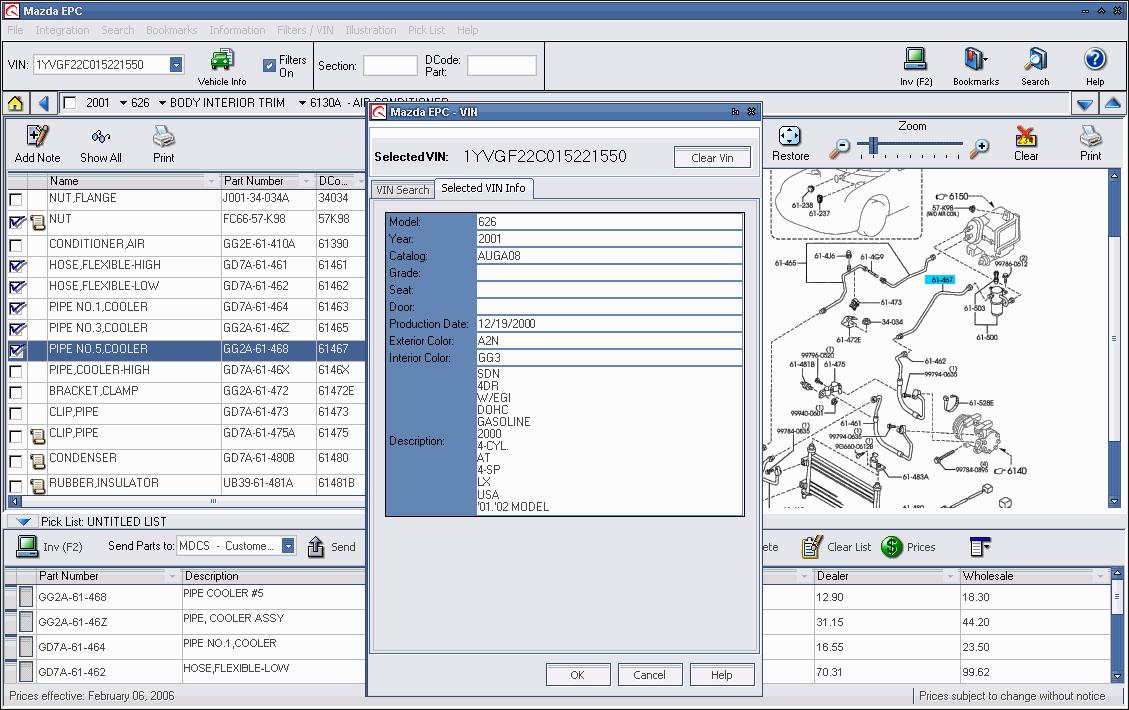Clear diagram selections icon
This screenshot has width=1129, height=710.
1025,135
